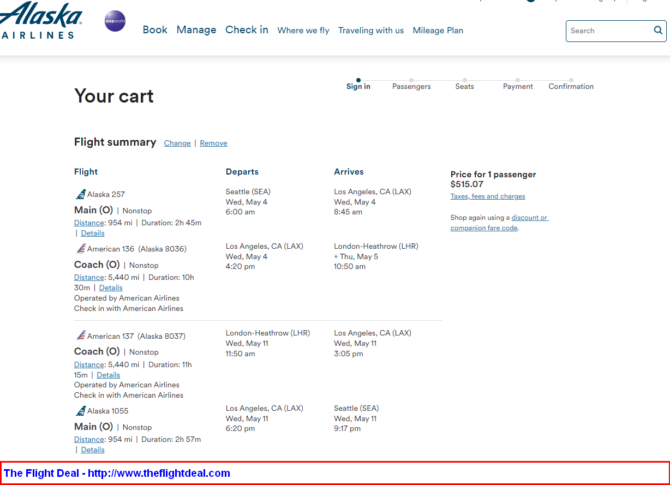
Task: Click the Alaska 257 flight number
Action: (106, 194)
